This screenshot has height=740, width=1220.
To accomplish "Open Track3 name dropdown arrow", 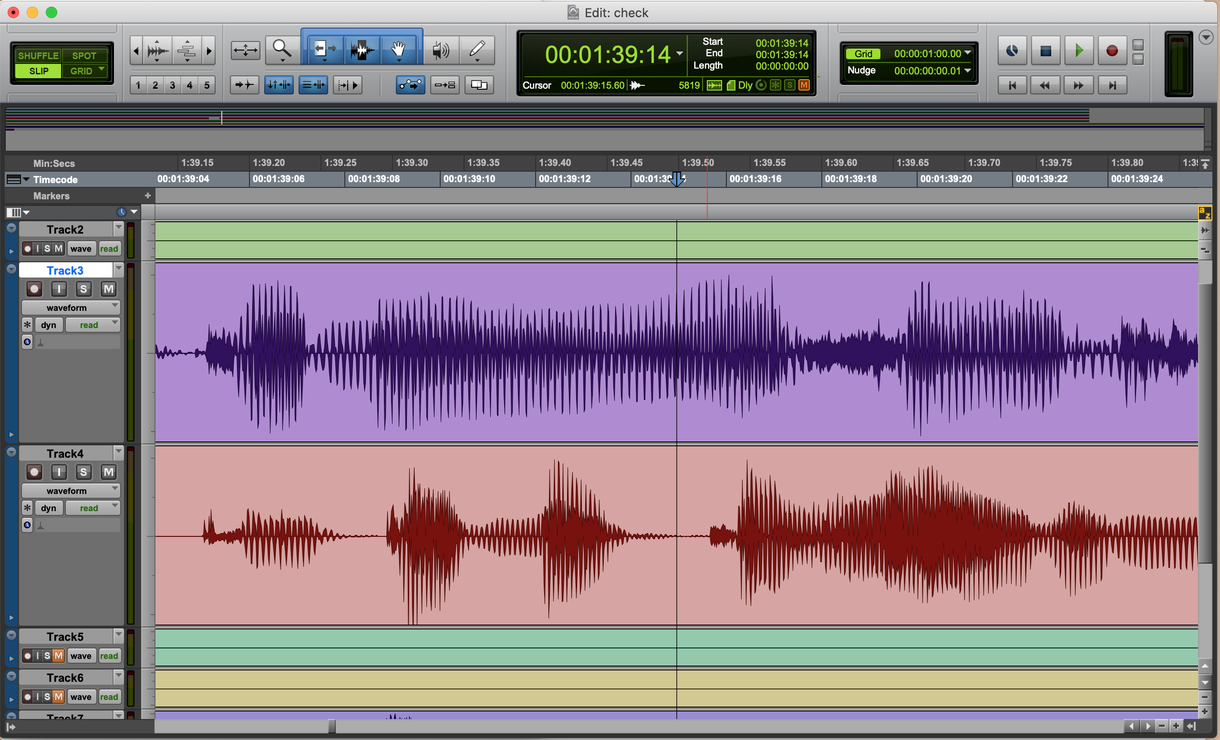I will click(119, 270).
